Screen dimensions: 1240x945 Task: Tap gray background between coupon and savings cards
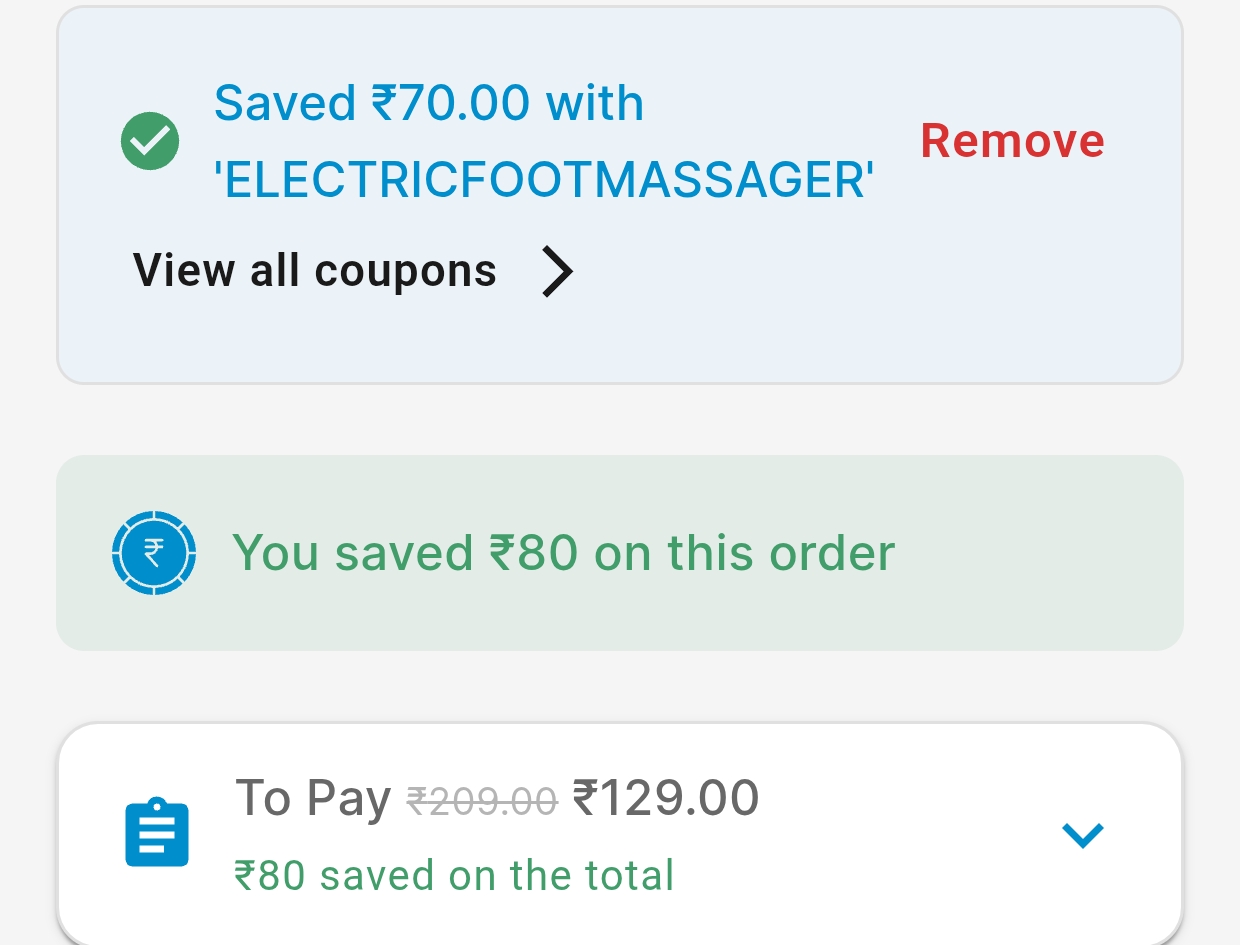coord(620,420)
